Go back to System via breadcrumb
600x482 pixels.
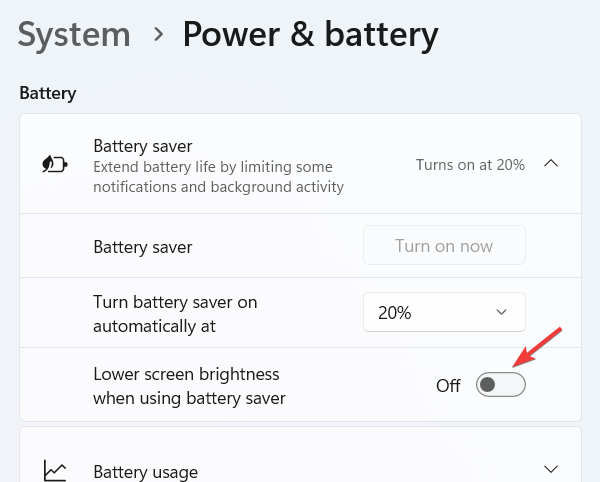pos(74,35)
